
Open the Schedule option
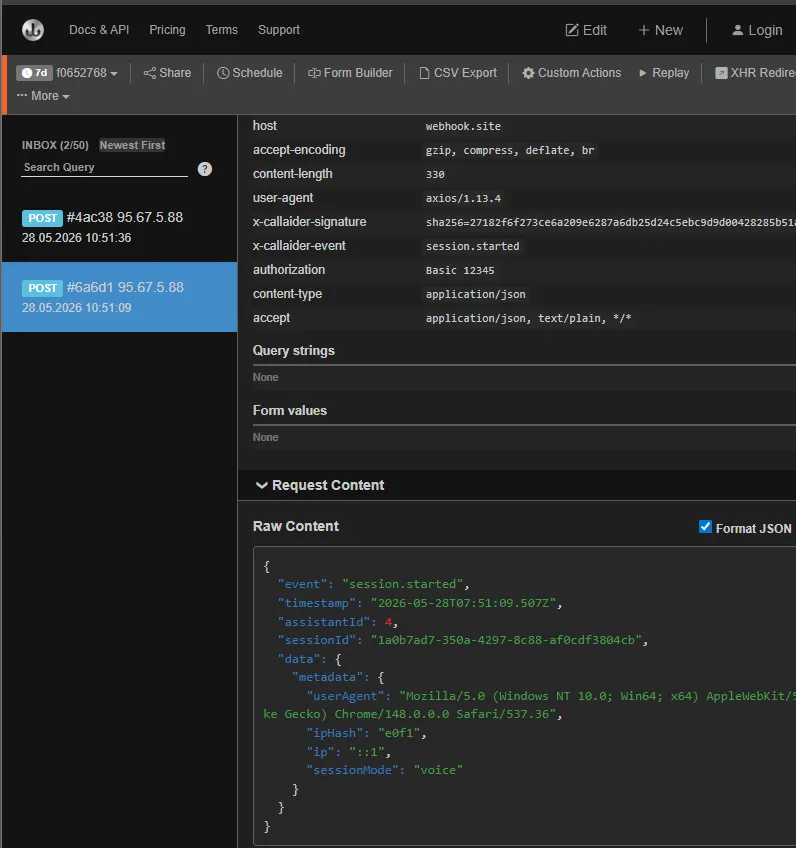(x=249, y=73)
